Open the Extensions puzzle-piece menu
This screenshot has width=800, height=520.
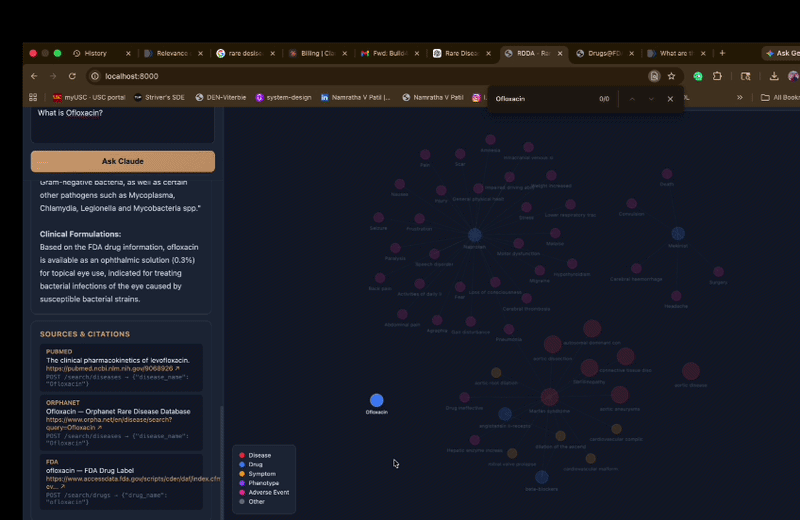pyautogui.click(x=717, y=76)
